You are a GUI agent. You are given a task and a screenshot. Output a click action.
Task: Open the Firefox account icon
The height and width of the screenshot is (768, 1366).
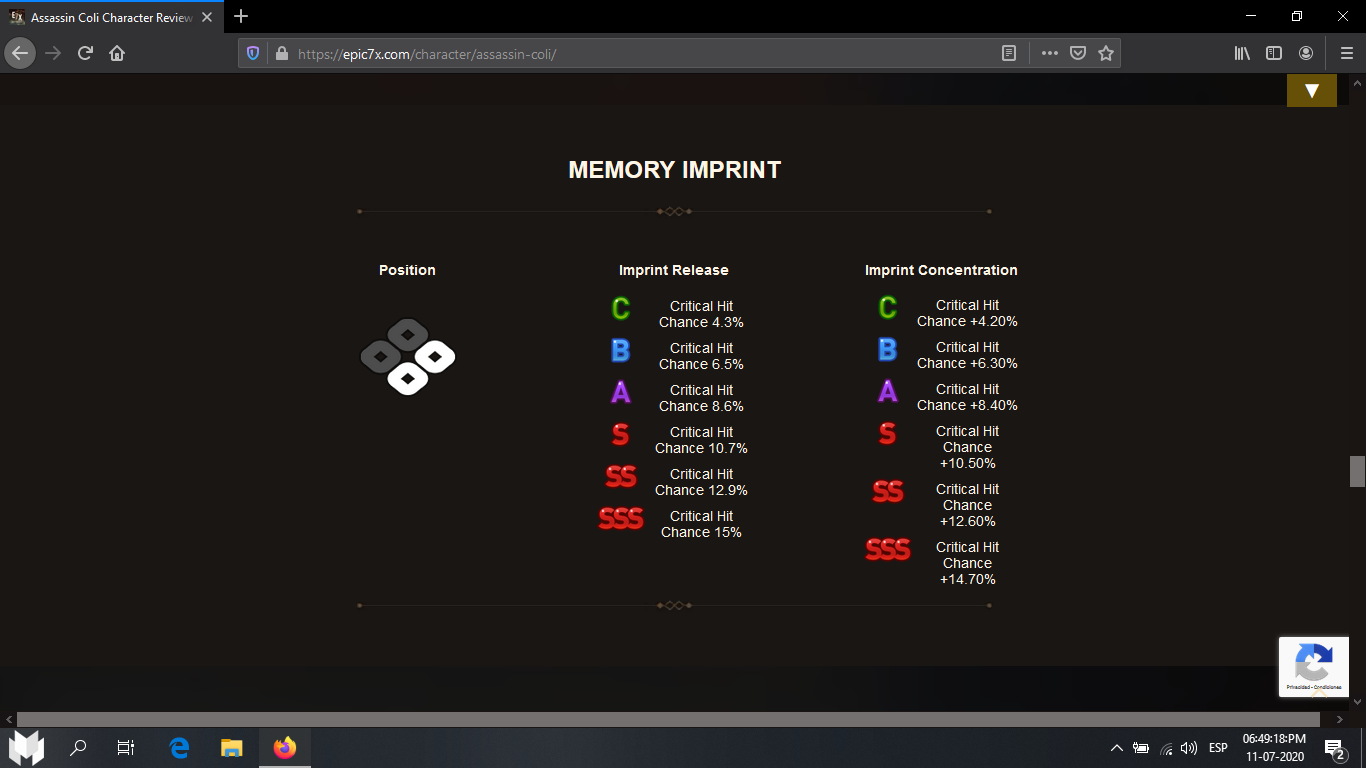tap(1306, 54)
